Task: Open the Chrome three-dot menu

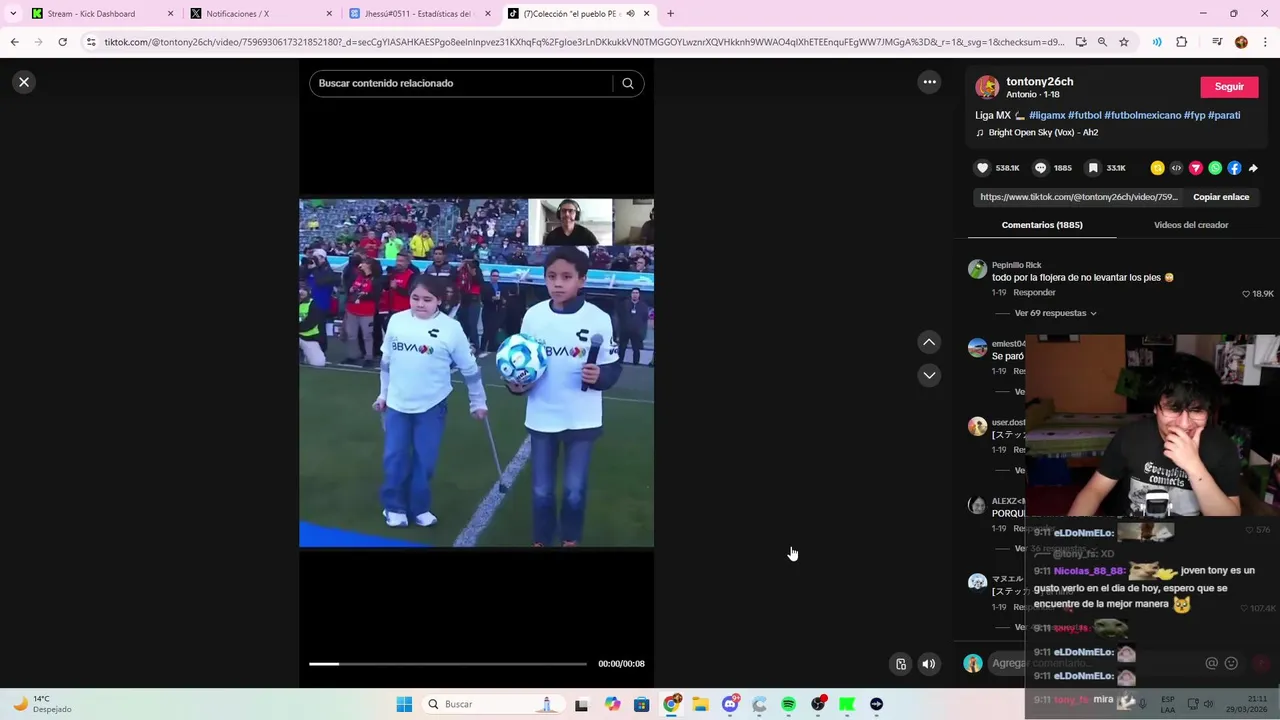Action: (1265, 42)
